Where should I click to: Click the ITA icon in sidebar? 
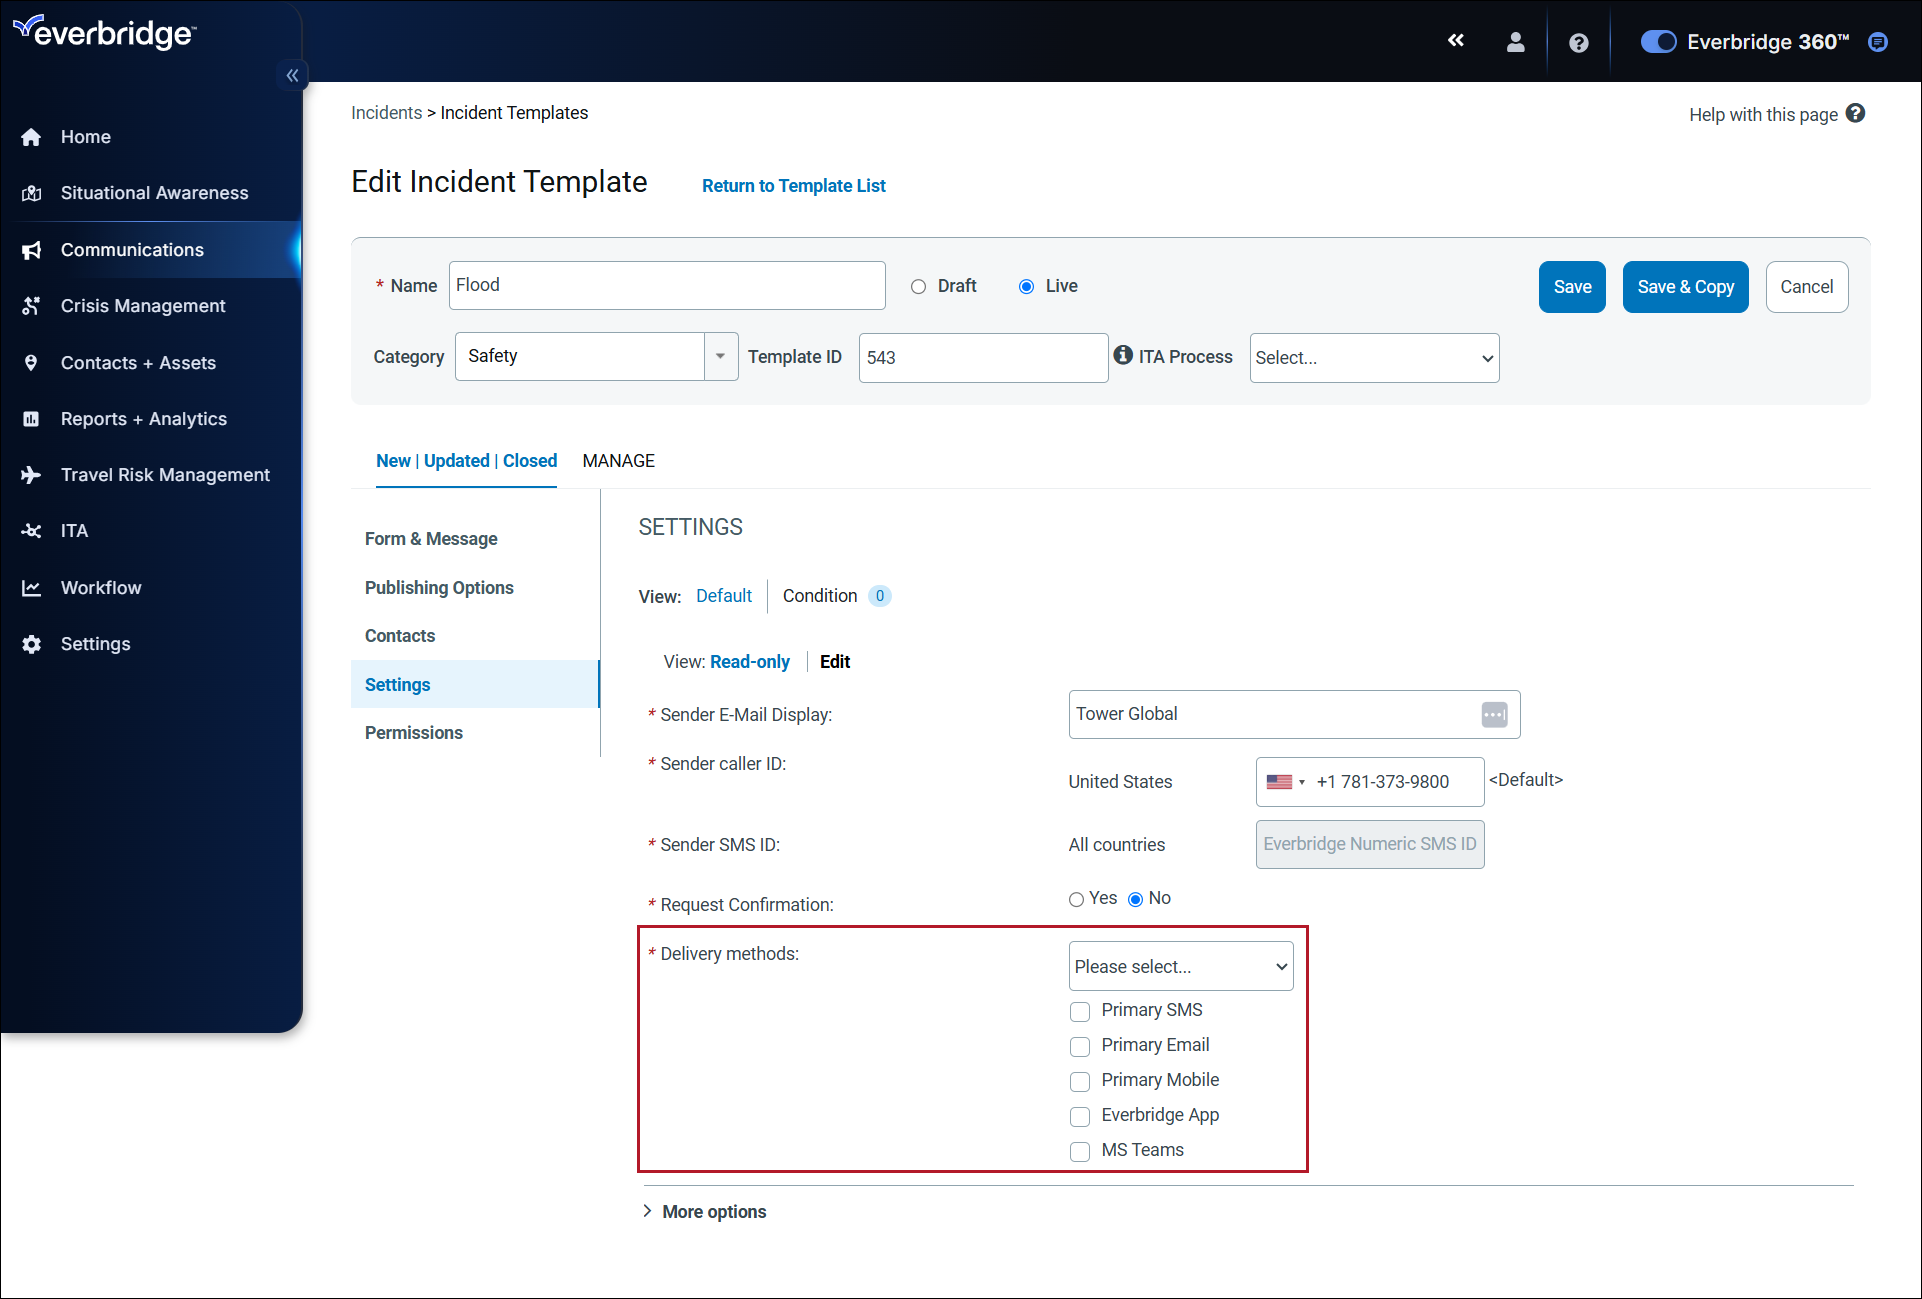pyautogui.click(x=32, y=531)
